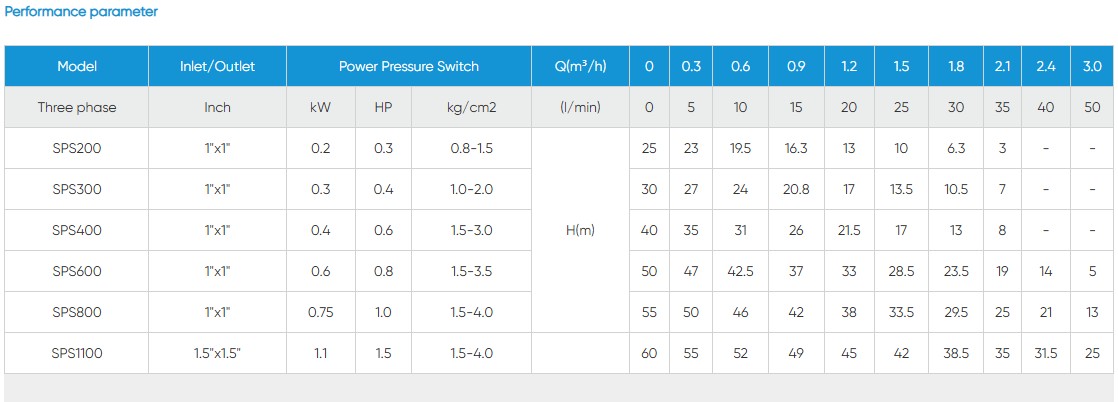Viewport: 1118px width, 402px height.
Task: Click the SPS600 model cell
Action: pos(77,271)
